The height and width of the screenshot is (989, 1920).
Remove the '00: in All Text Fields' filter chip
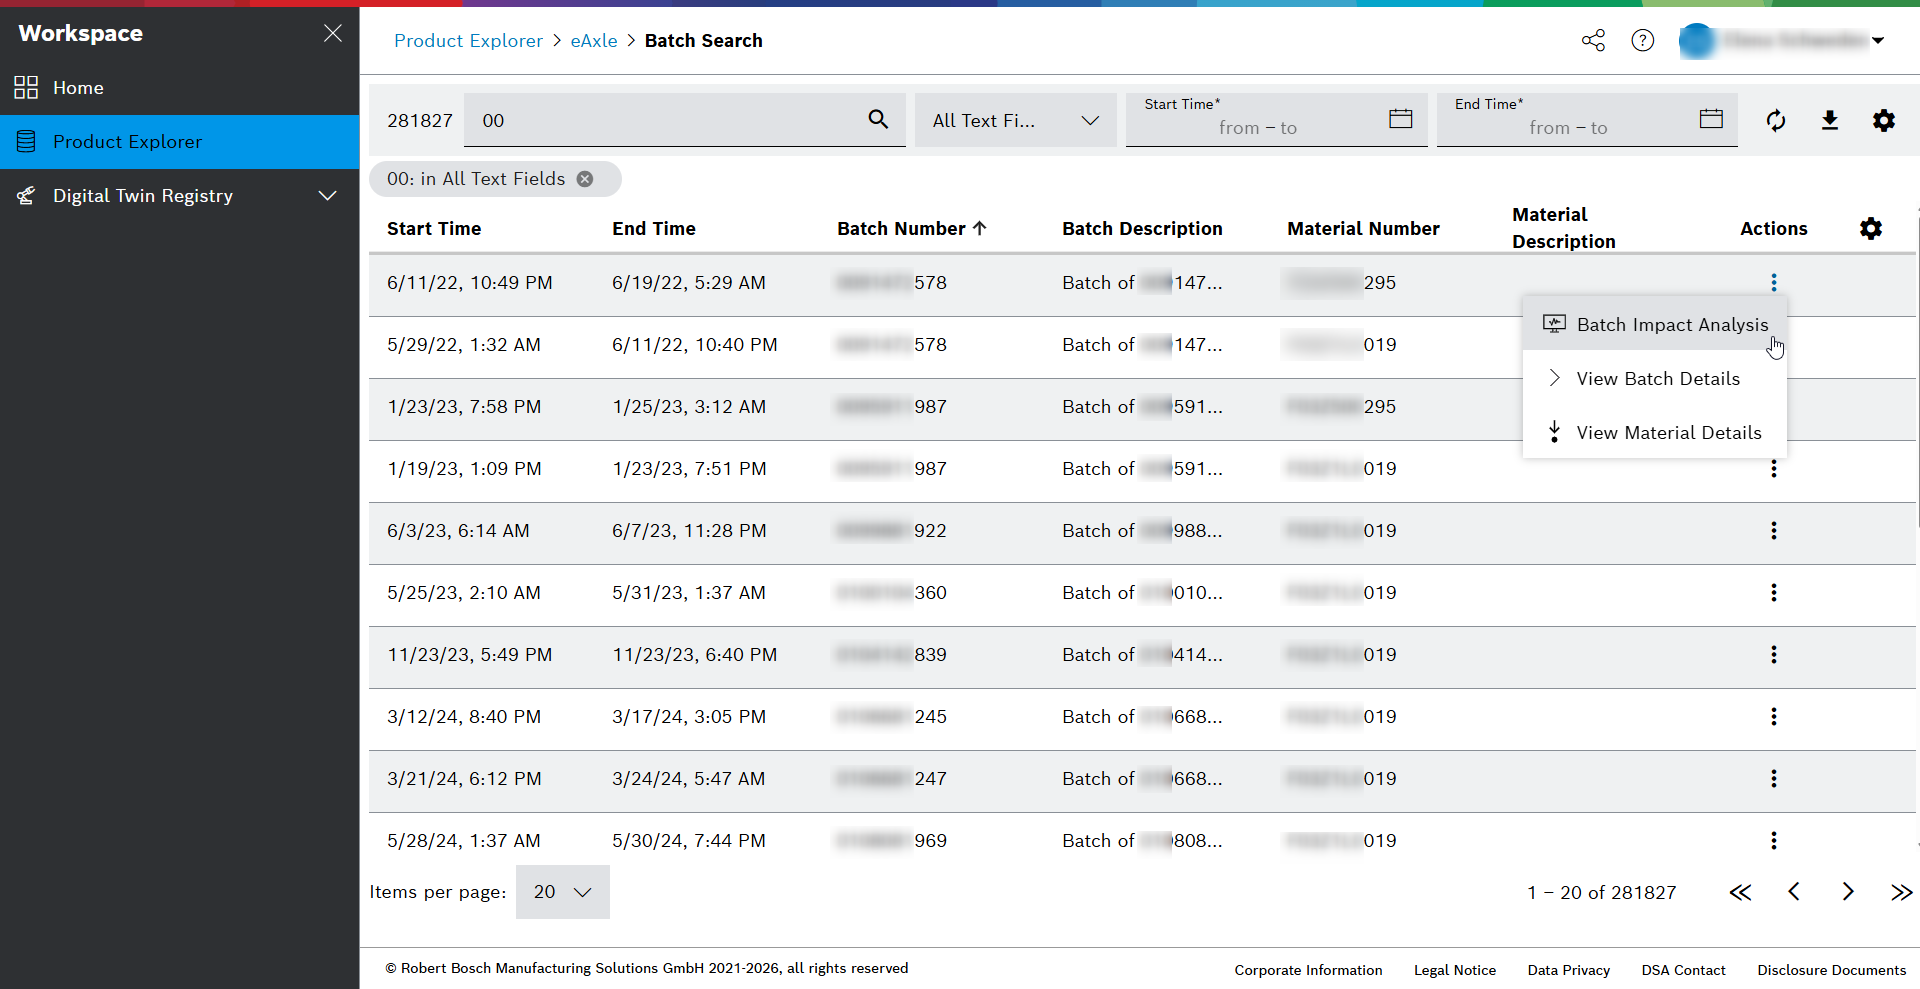585,179
